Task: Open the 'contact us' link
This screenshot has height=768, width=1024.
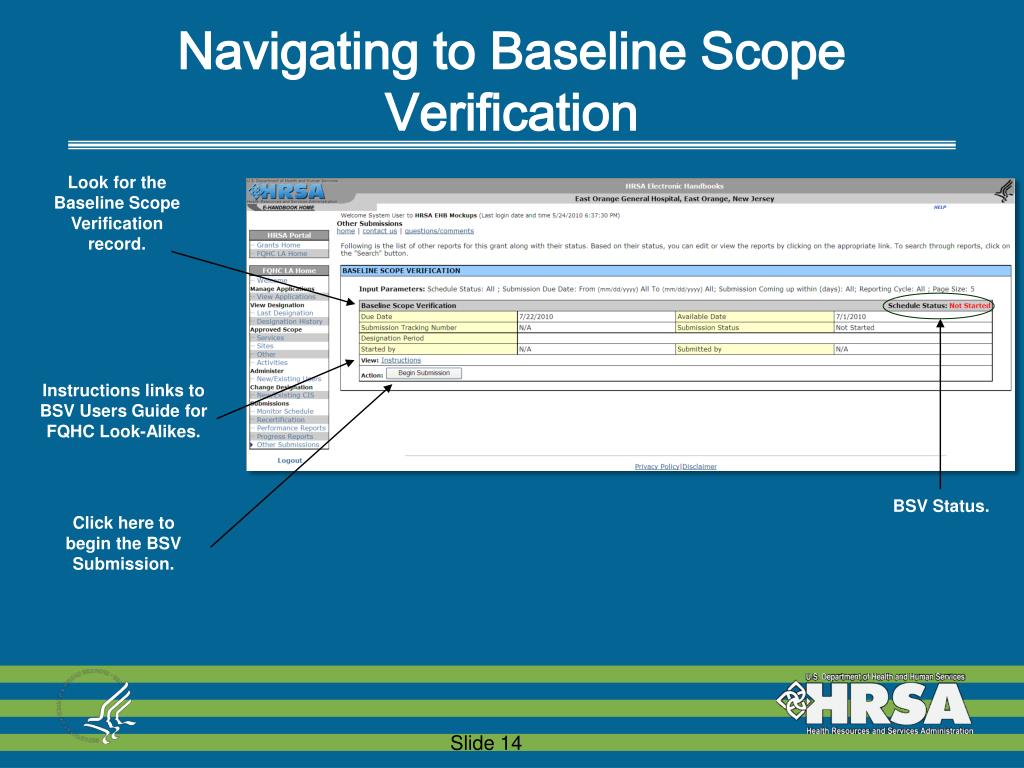Action: (379, 231)
